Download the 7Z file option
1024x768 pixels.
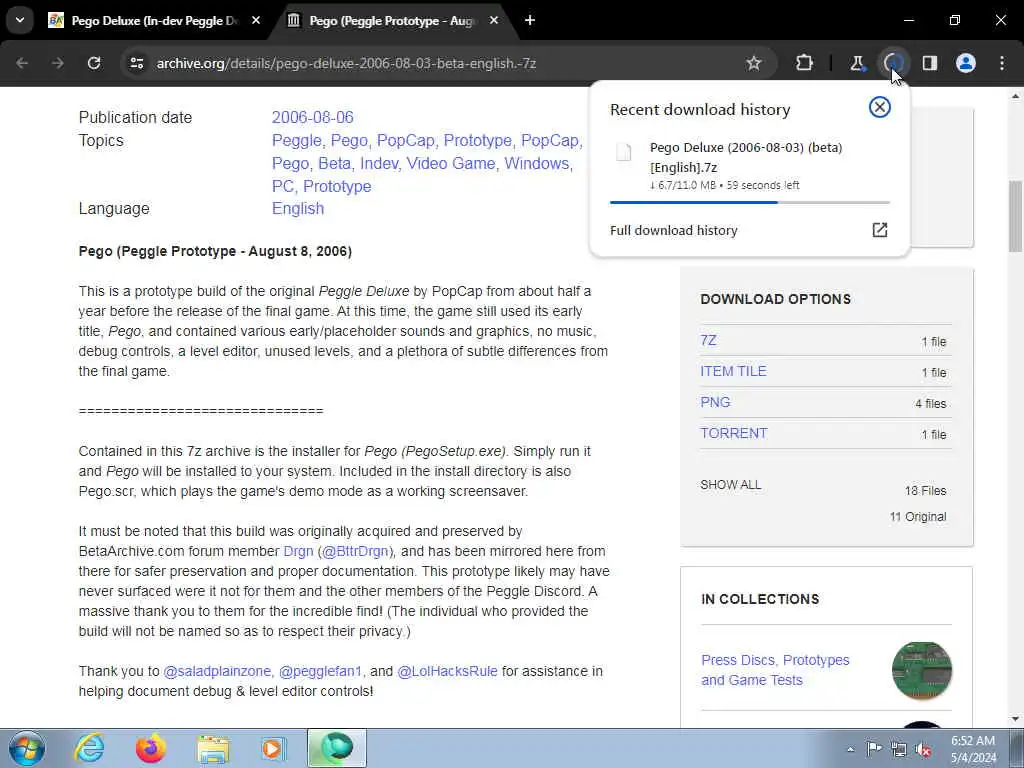[x=708, y=340]
